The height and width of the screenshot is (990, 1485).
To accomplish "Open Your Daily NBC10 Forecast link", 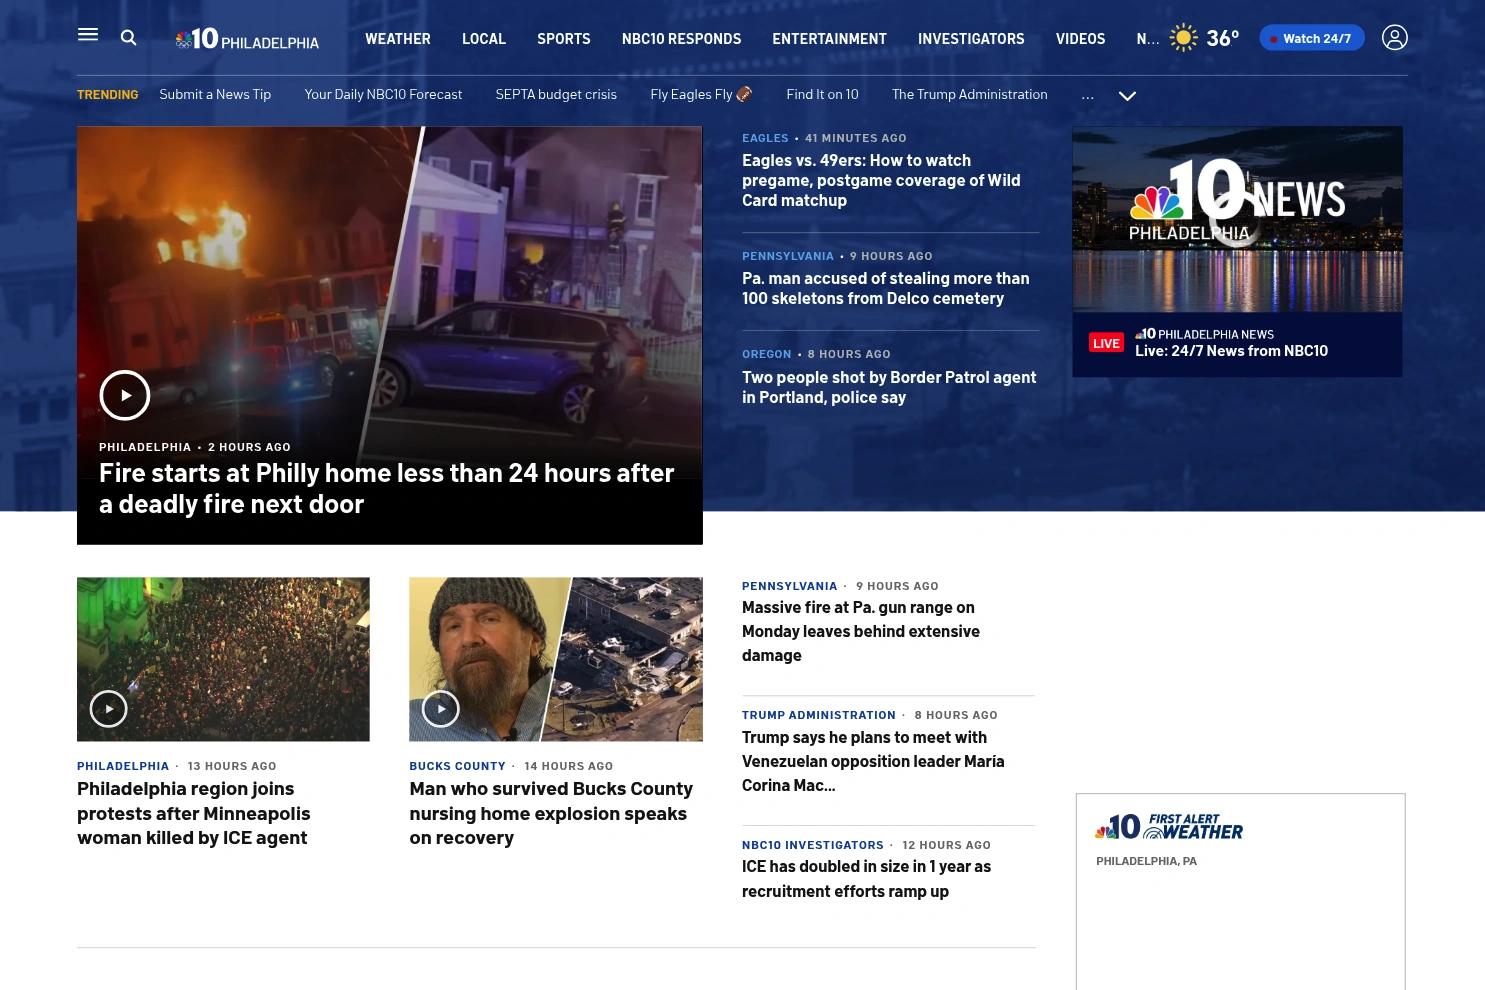I will (x=383, y=94).
